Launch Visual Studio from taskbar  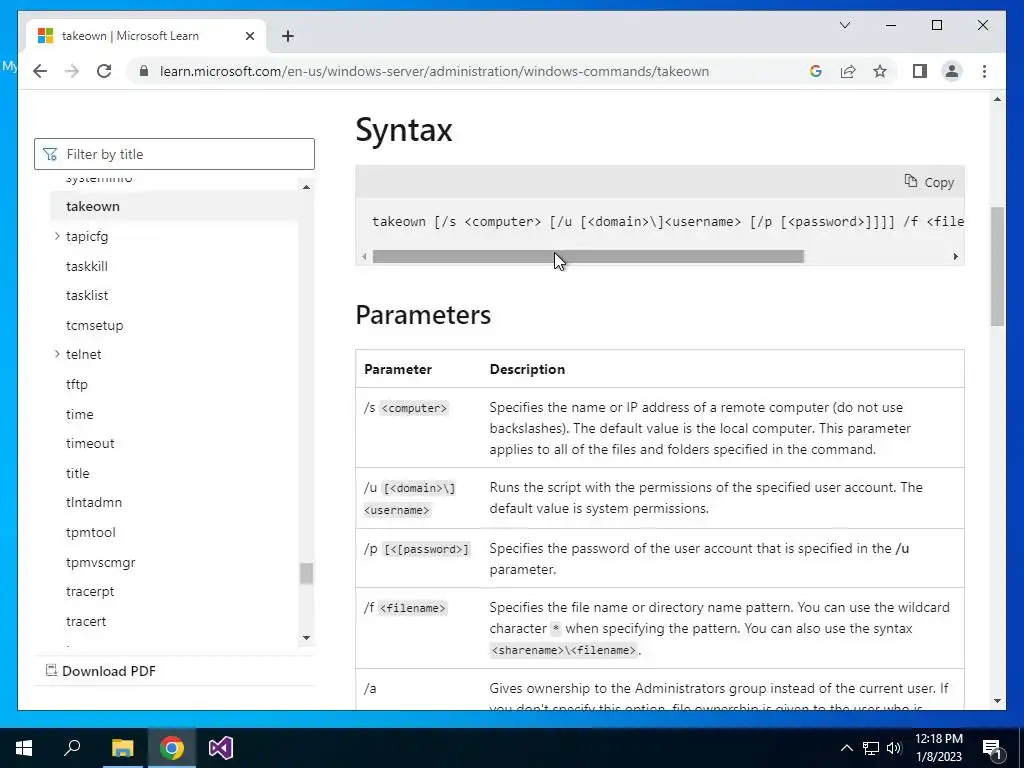pyautogui.click(x=221, y=748)
